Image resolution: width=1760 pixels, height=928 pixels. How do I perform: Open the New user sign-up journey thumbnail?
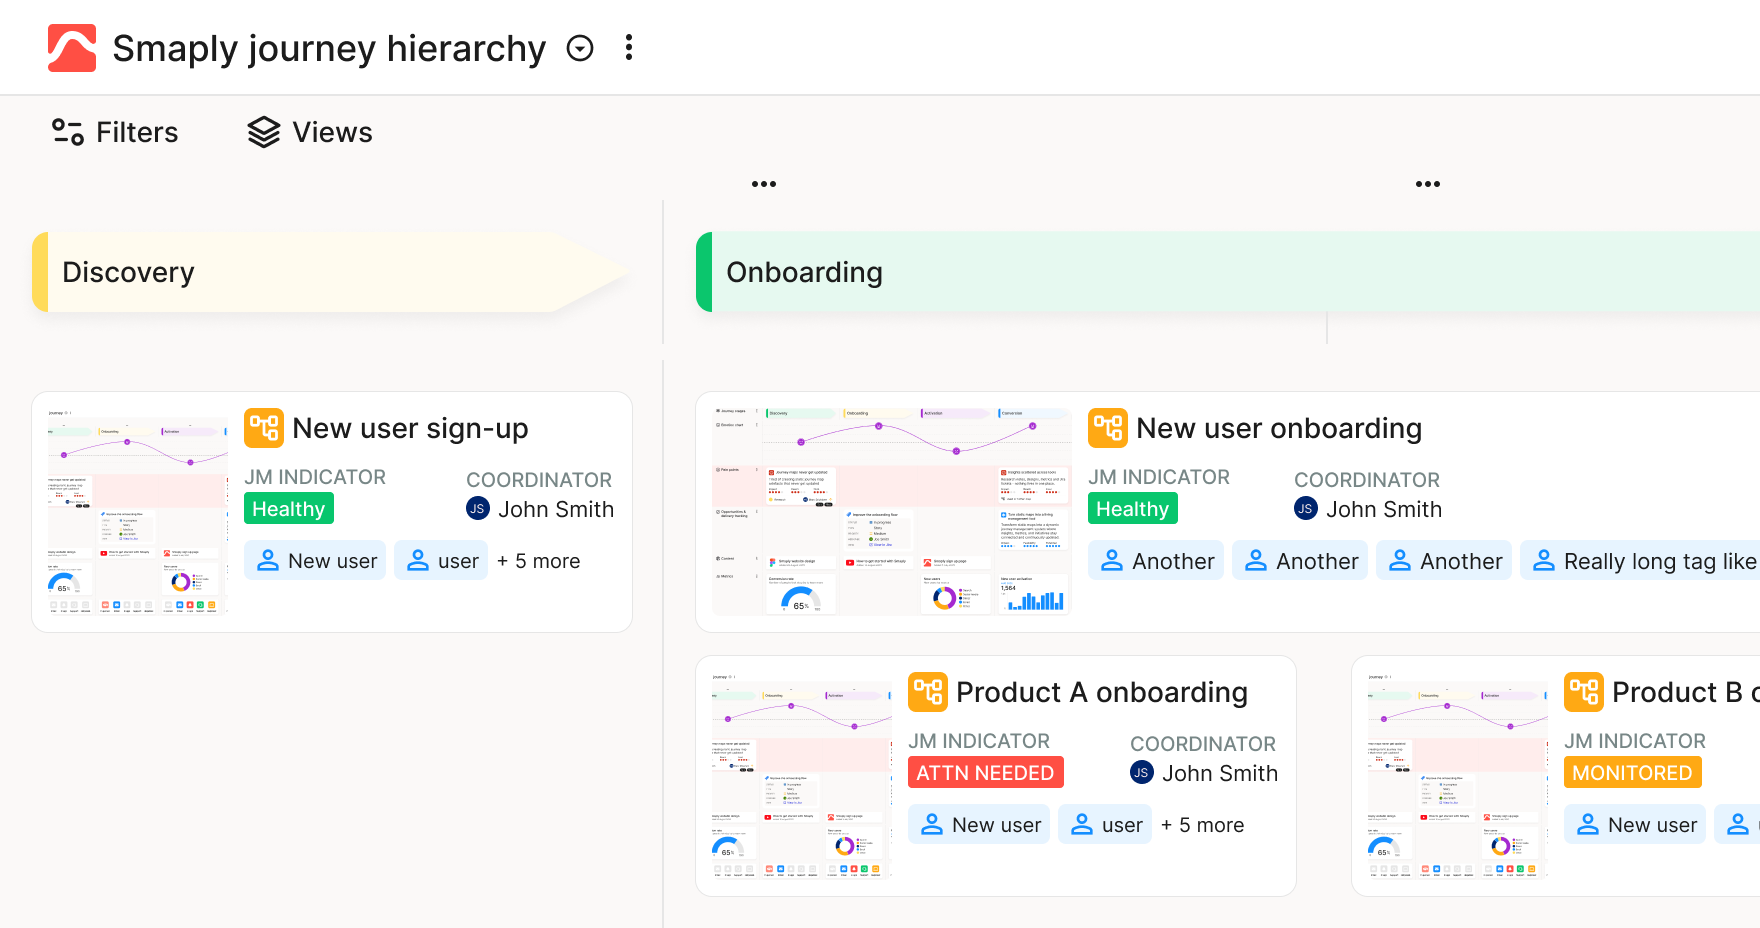pyautogui.click(x=138, y=512)
